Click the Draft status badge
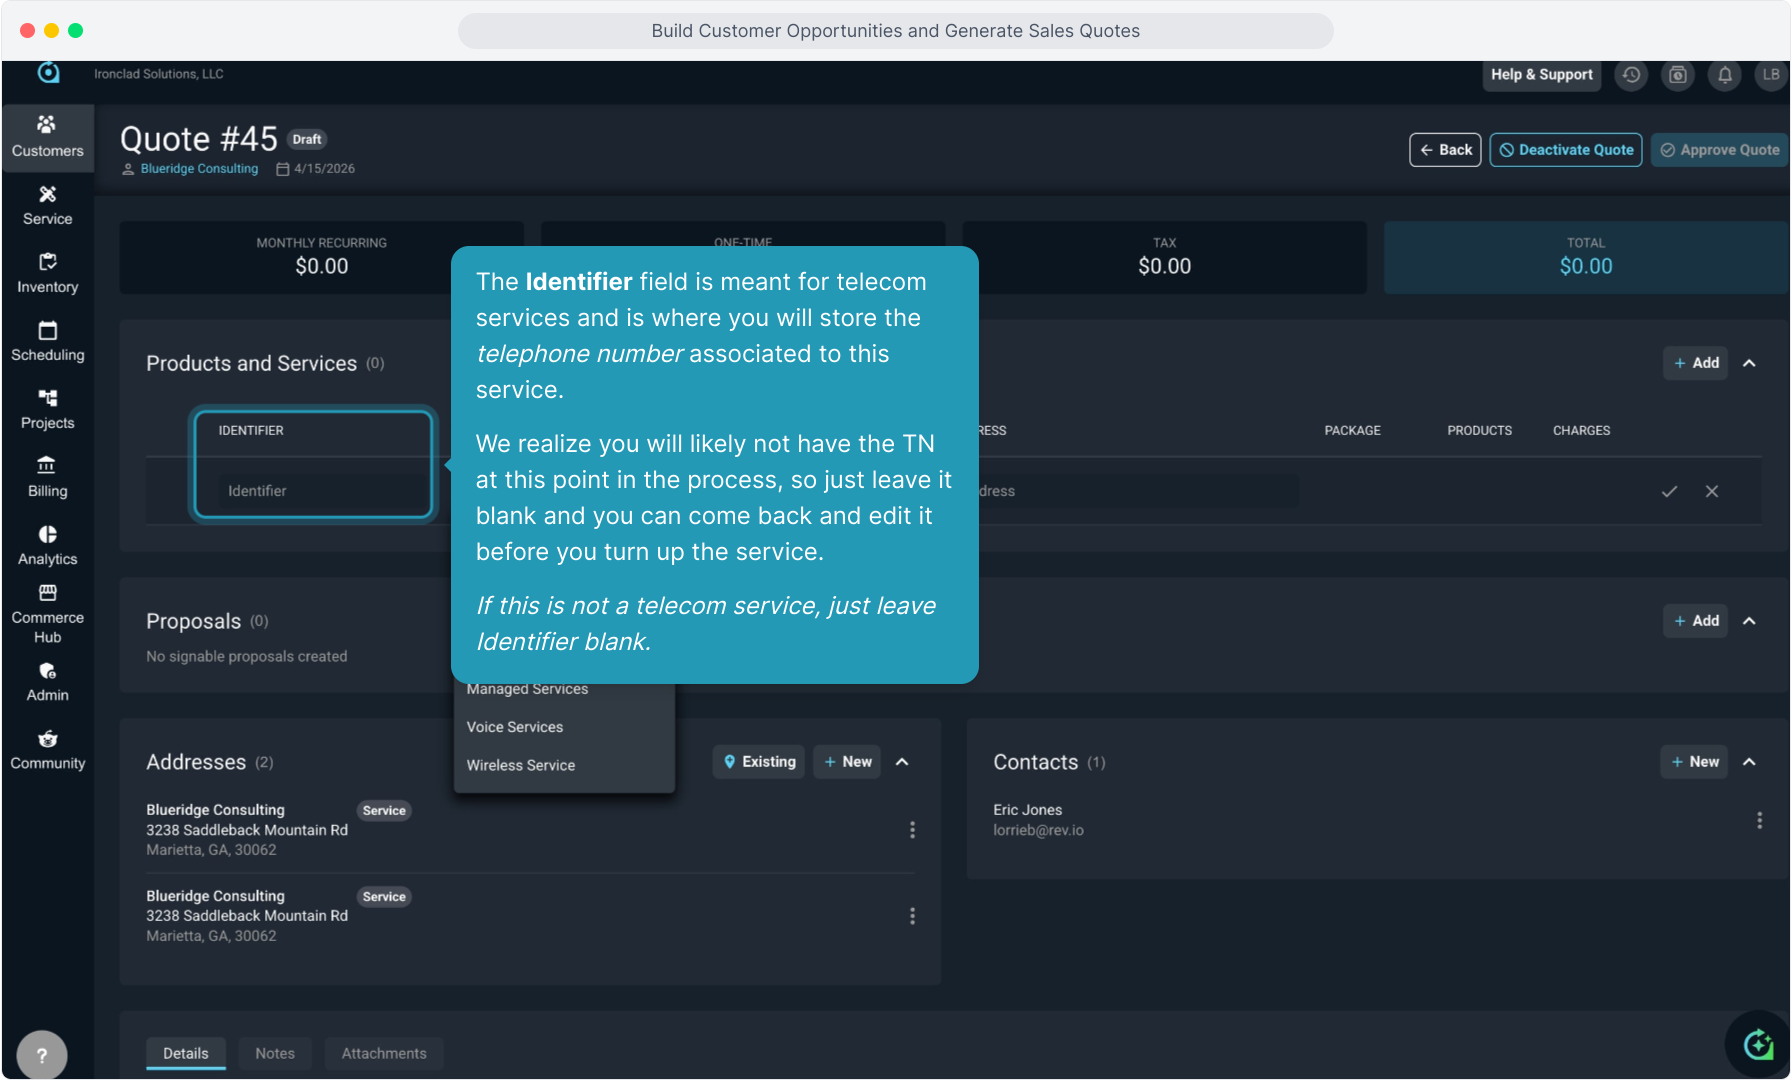Viewport: 1792px width, 1080px height. point(307,140)
